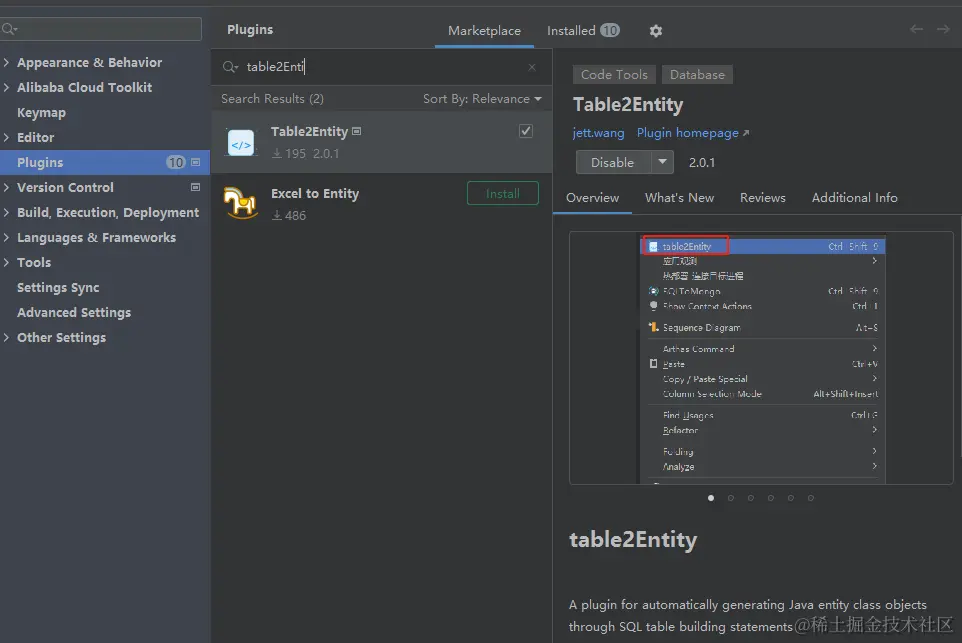Open Sort By: Relevance dropdown

pyautogui.click(x=482, y=99)
